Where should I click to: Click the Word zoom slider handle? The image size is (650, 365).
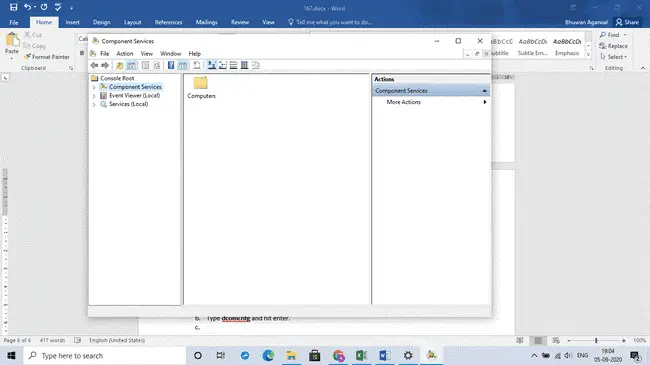point(596,341)
